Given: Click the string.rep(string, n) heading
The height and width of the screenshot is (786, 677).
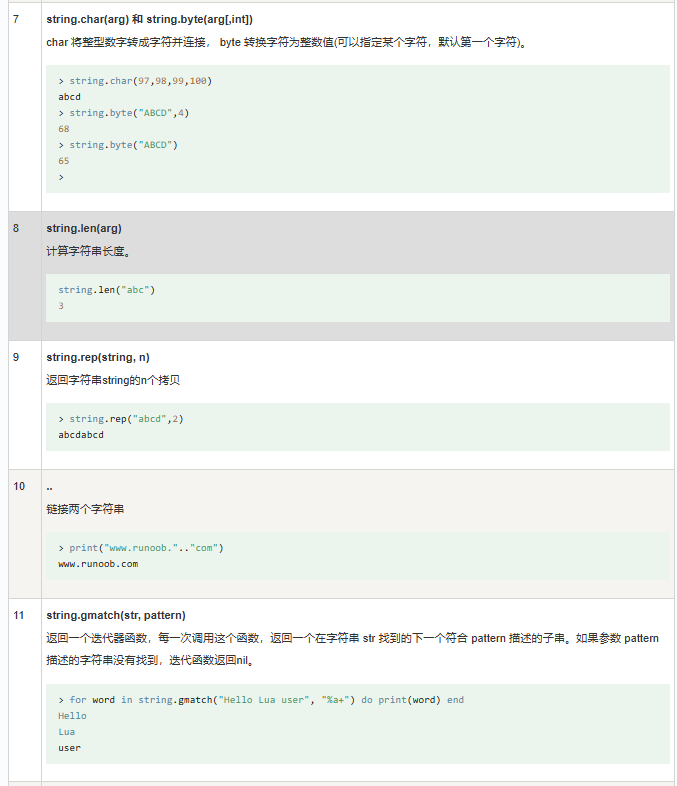Looking at the screenshot, I should pyautogui.click(x=98, y=357).
